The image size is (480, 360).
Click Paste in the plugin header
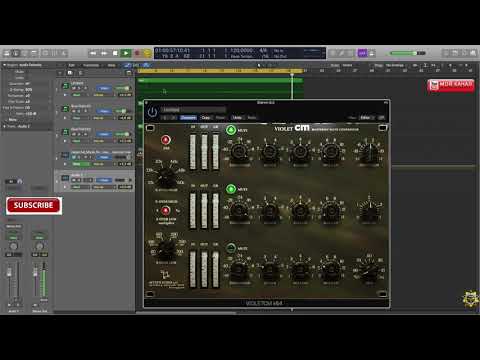point(220,118)
